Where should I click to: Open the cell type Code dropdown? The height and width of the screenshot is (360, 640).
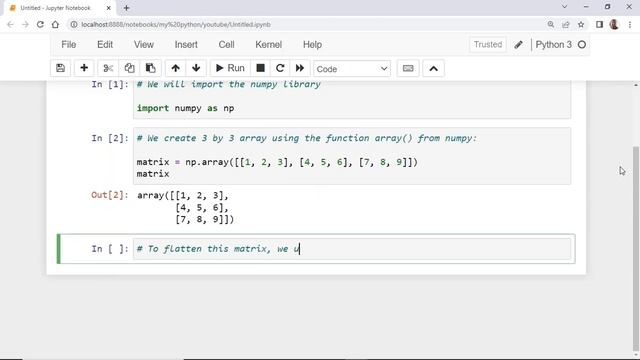pos(351,69)
